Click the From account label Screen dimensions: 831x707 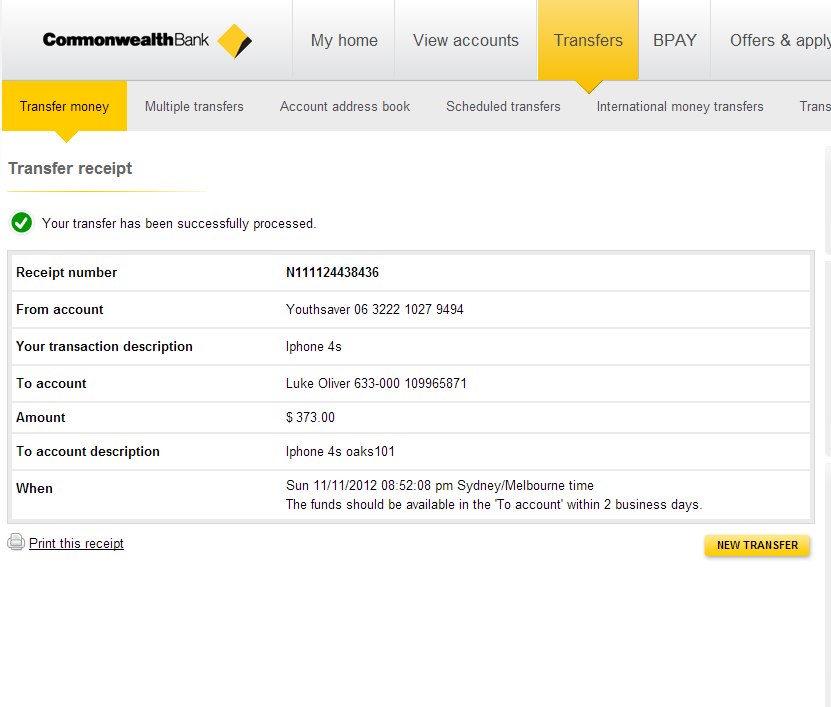tap(59, 310)
